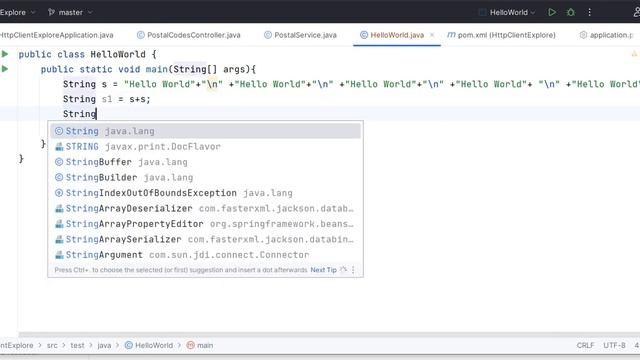Change CRLF line separator in status bar

click(x=585, y=345)
